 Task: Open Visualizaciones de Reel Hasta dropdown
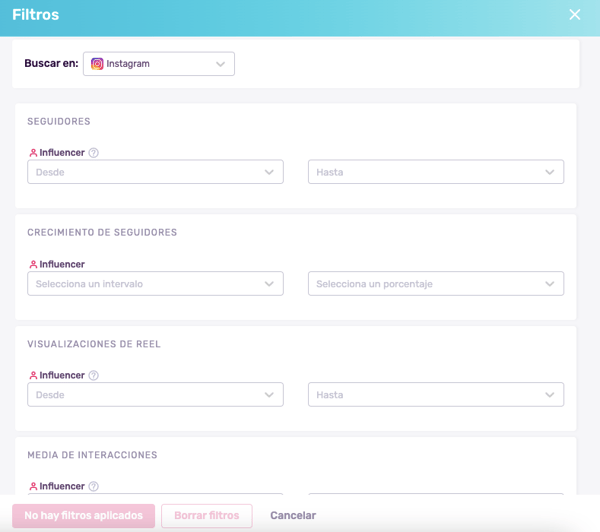tap(435, 395)
